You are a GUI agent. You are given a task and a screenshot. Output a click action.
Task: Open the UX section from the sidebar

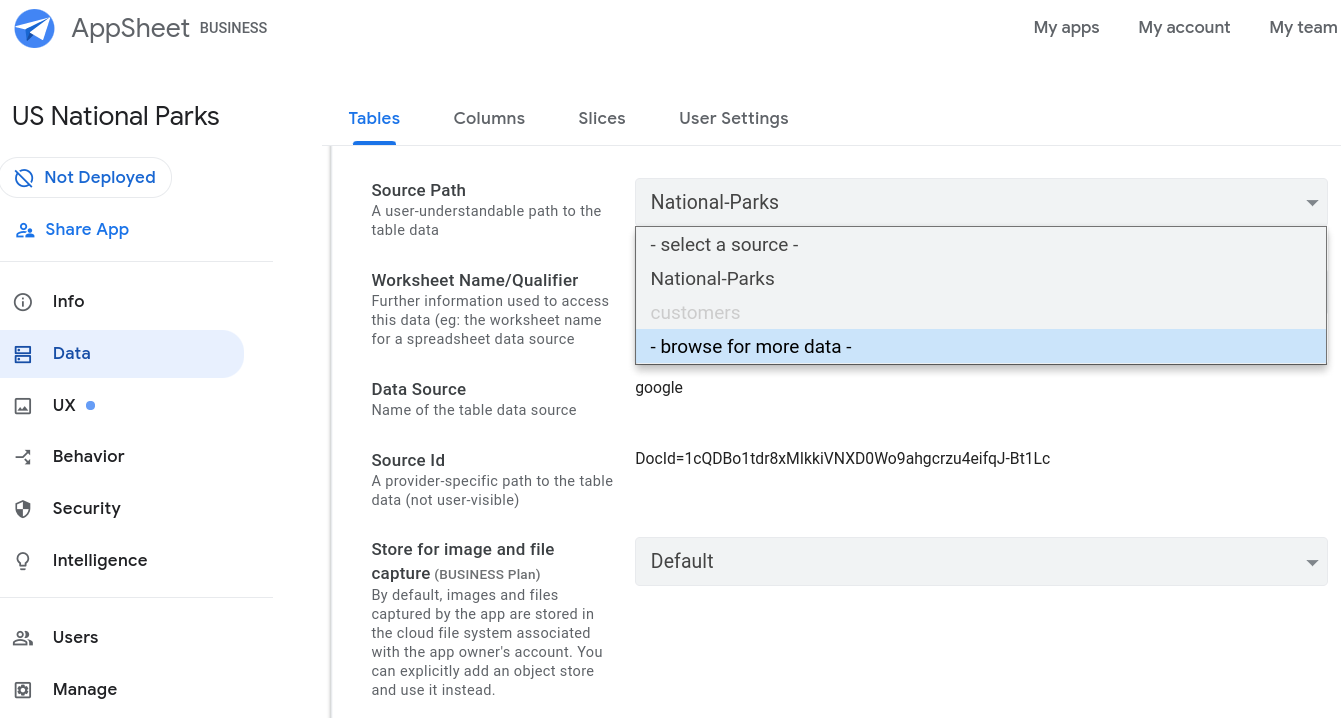tap(64, 405)
